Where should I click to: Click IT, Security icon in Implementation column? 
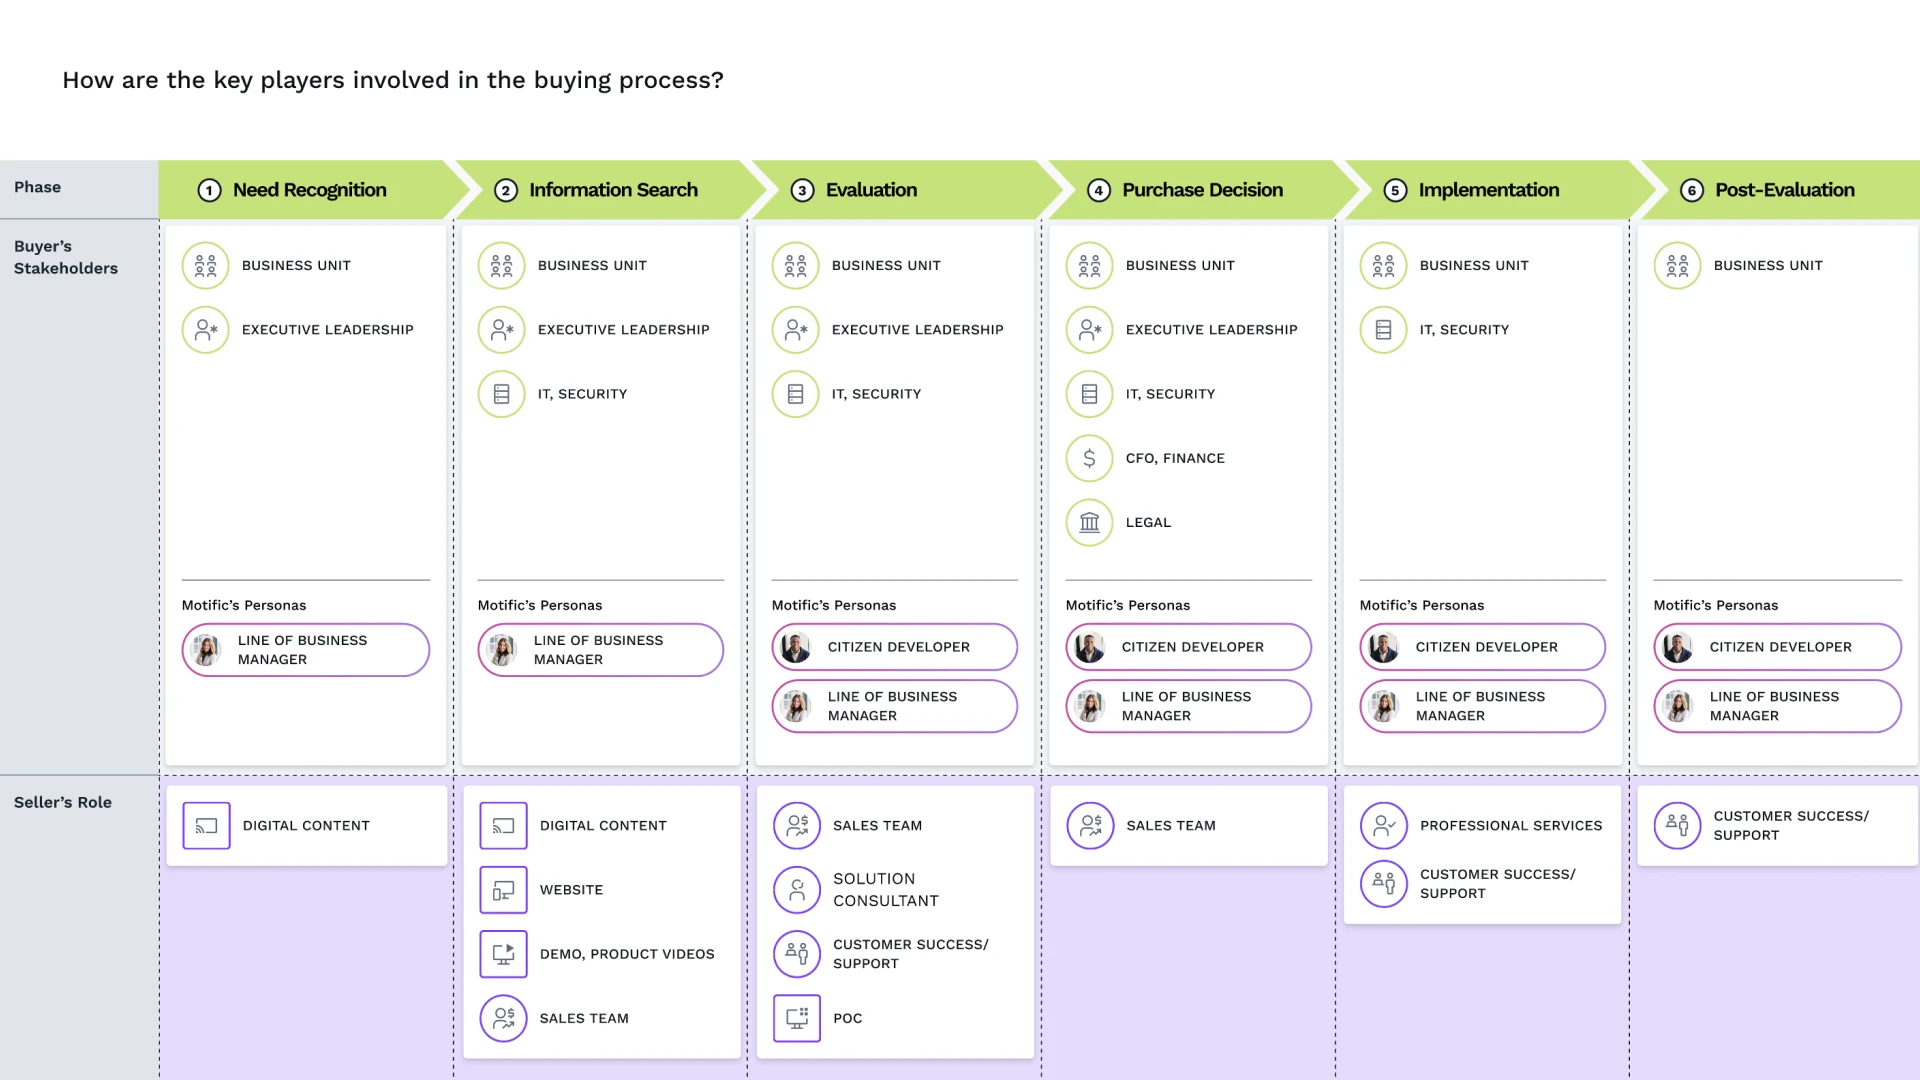coord(1383,330)
